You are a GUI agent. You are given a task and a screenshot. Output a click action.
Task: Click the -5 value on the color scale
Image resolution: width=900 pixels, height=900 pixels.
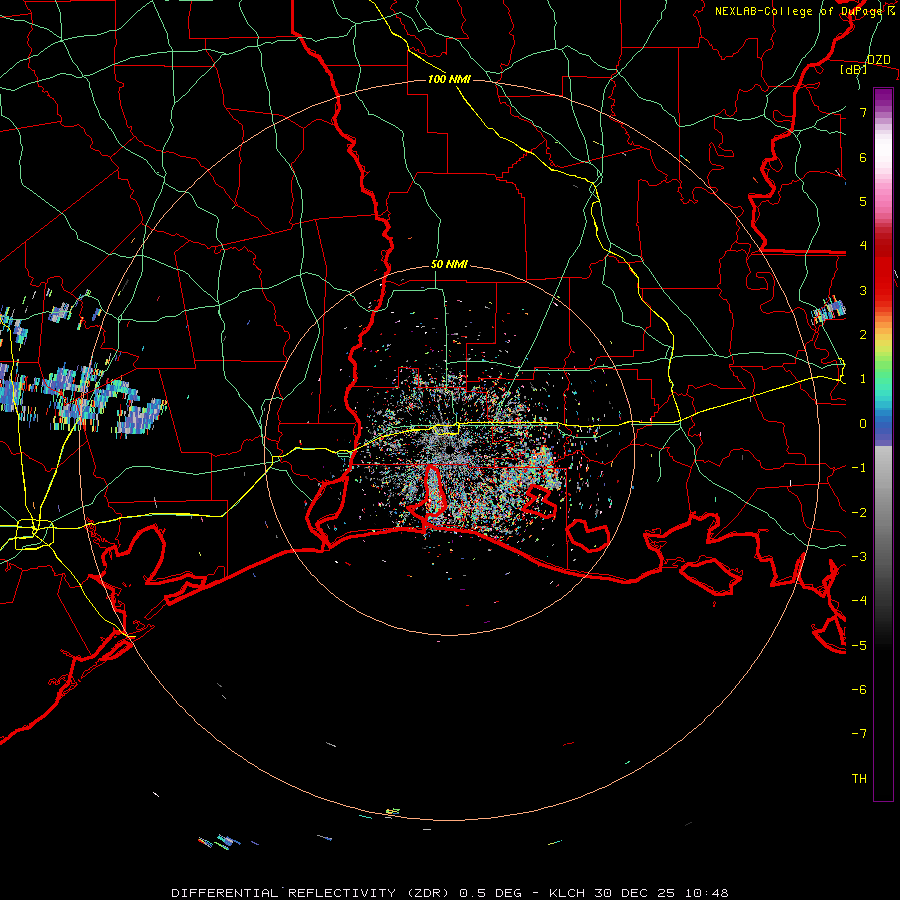coord(859,646)
